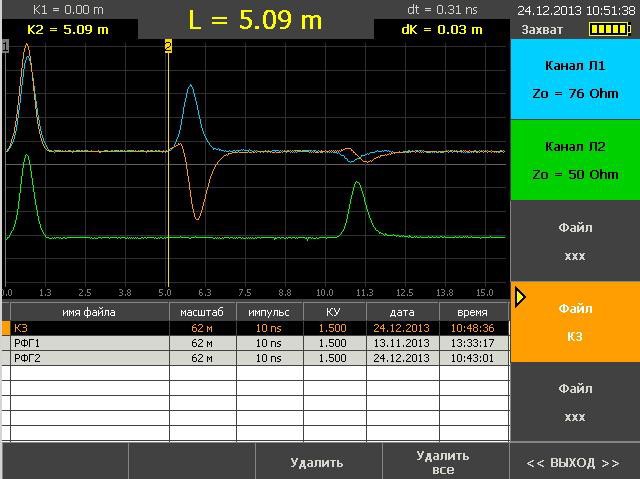Select the orange Файл КЗ slot
Viewport: 640px width, 479px height.
click(575, 322)
